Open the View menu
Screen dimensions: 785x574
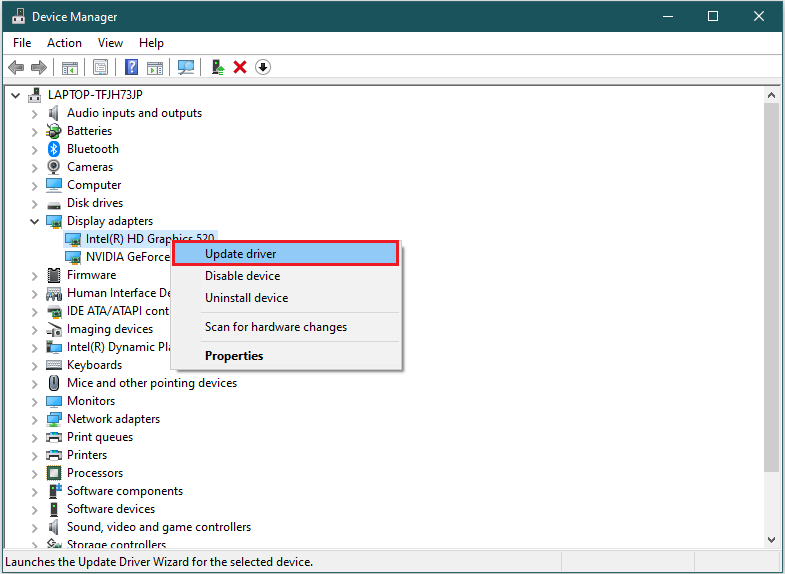(110, 43)
